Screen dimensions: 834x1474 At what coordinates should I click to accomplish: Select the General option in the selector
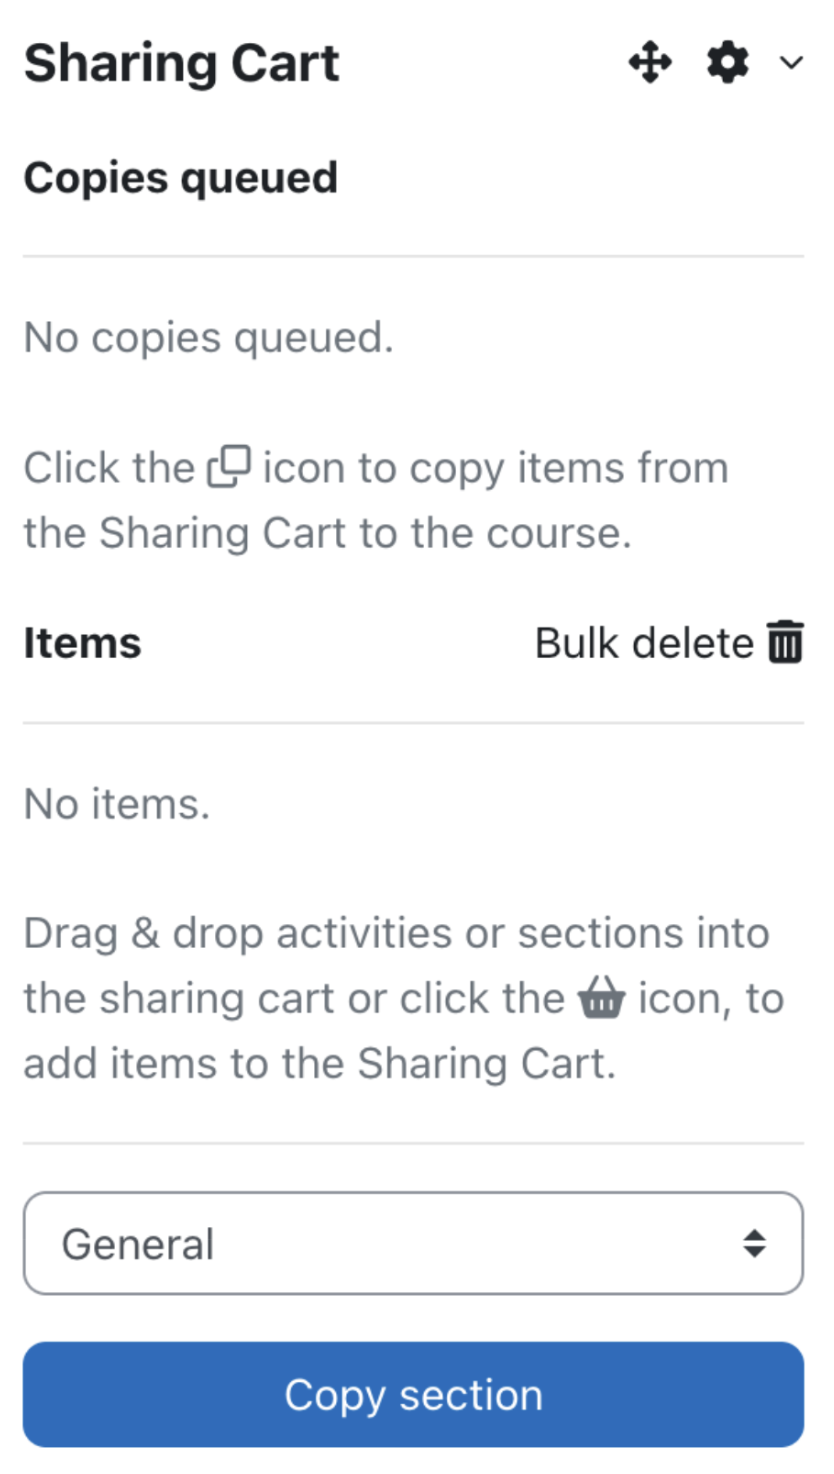coord(138,1243)
